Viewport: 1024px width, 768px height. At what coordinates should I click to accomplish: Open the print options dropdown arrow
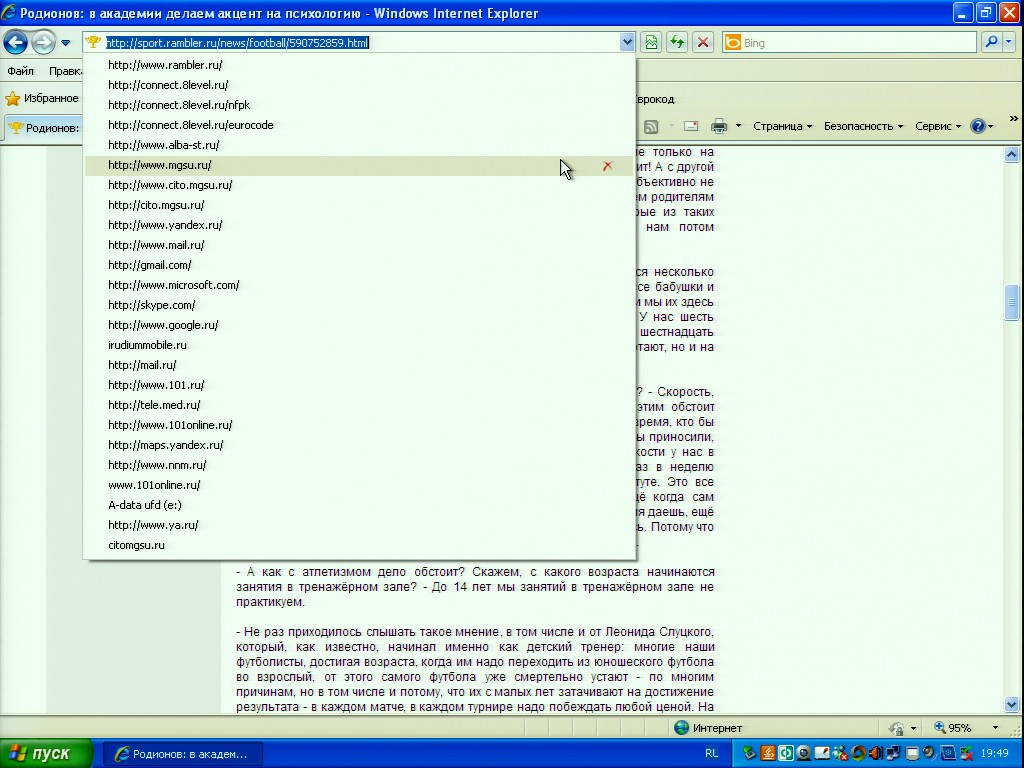[x=739, y=126]
